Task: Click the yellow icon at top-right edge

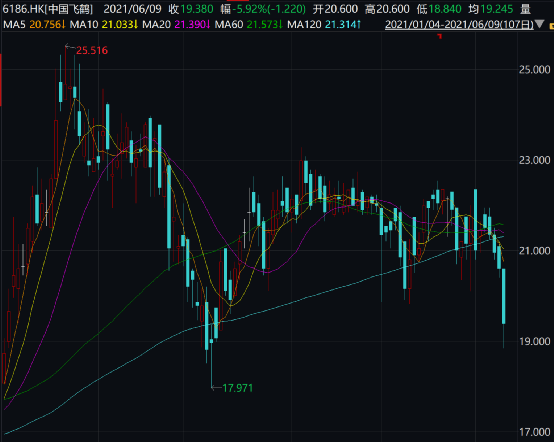Action: 552,25
